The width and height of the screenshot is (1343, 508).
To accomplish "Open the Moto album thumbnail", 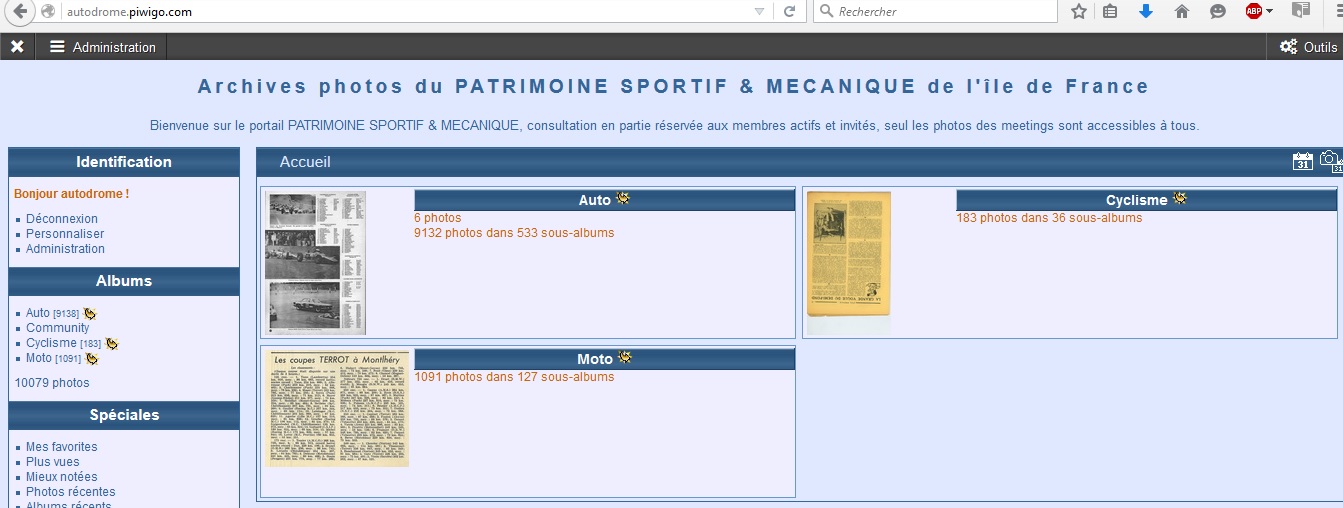I will [338, 409].
